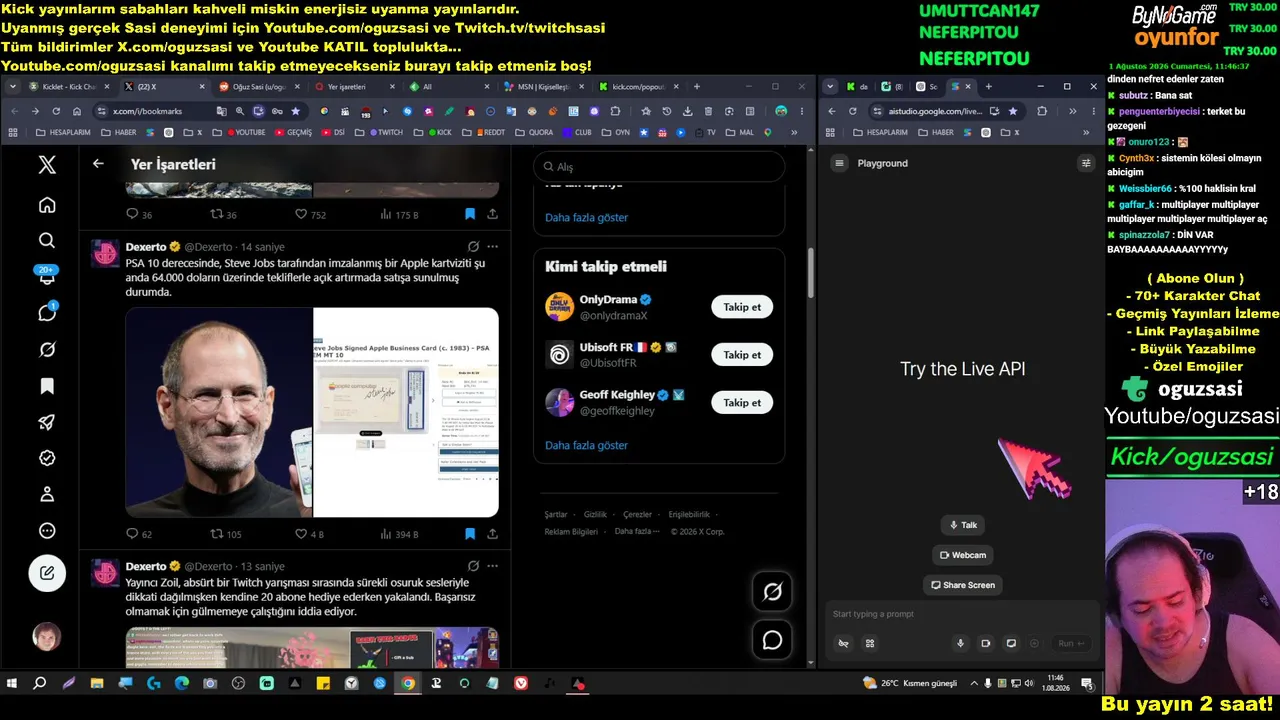1280x720 pixels.
Task: Open Grok from the X left sidebar
Action: click(x=47, y=350)
